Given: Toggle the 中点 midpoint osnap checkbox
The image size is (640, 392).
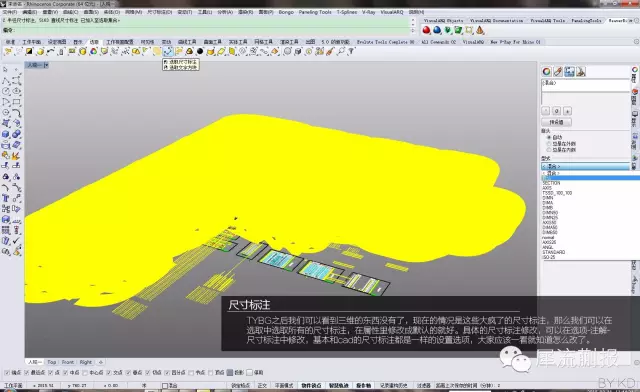Looking at the screenshot, I should pos(65,372).
